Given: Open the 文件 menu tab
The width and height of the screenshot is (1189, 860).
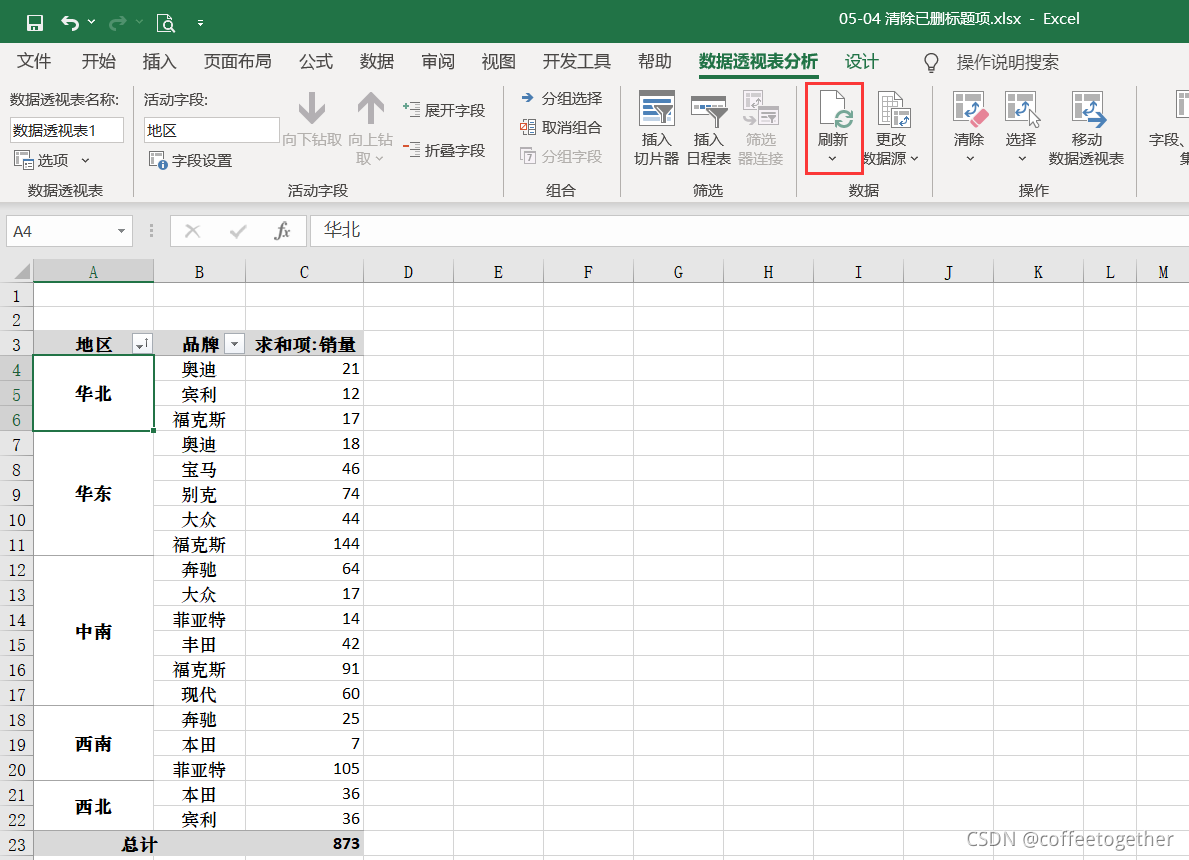Looking at the screenshot, I should tap(34, 62).
